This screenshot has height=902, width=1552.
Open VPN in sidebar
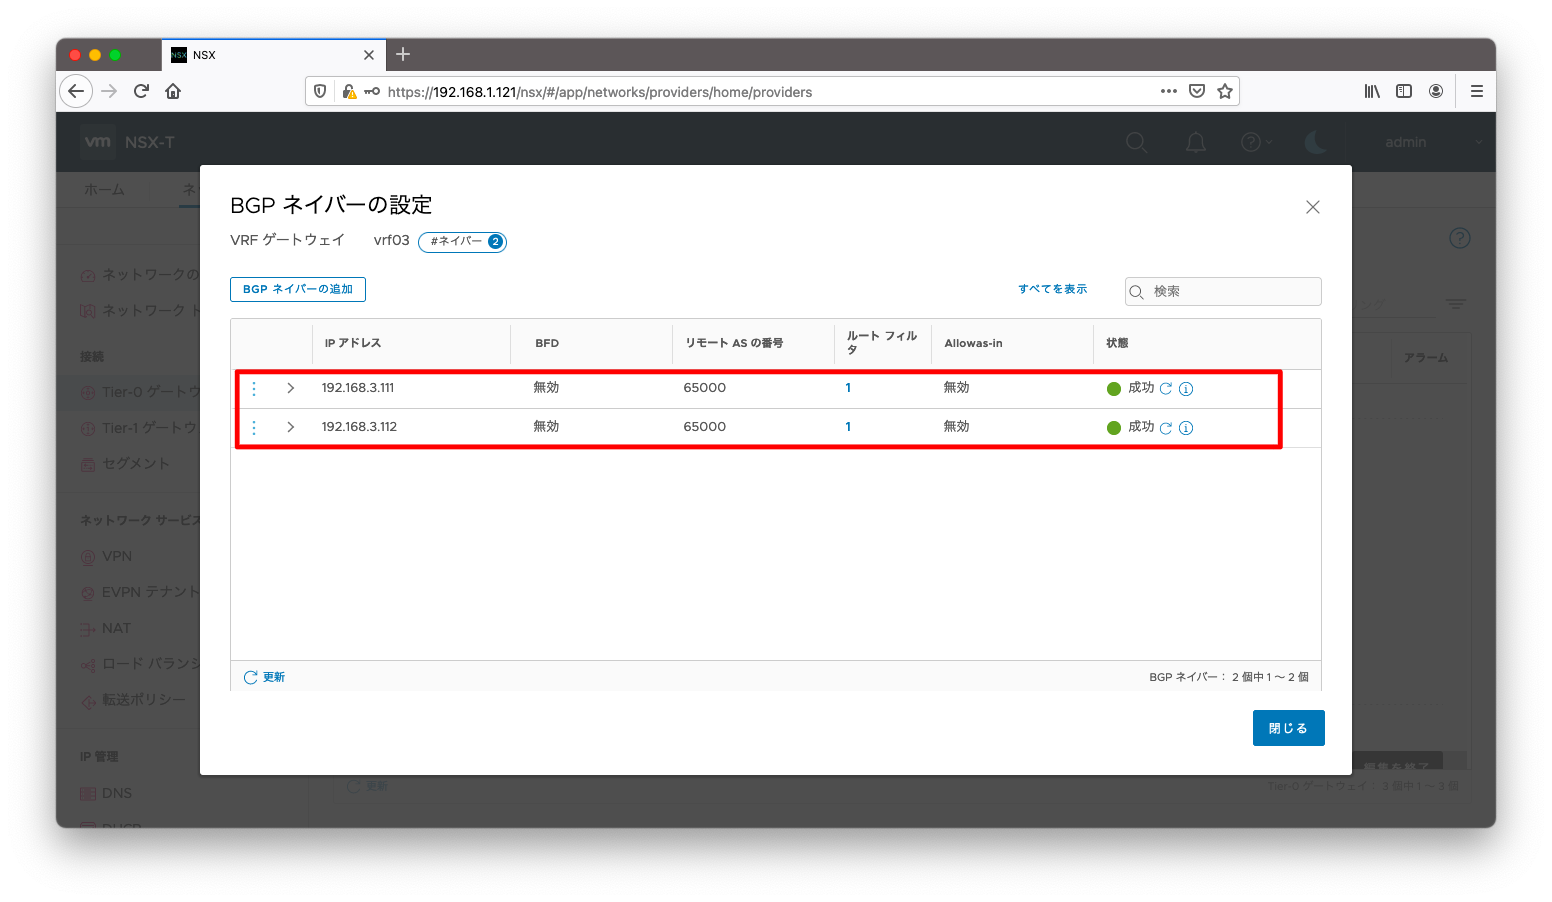coord(117,556)
